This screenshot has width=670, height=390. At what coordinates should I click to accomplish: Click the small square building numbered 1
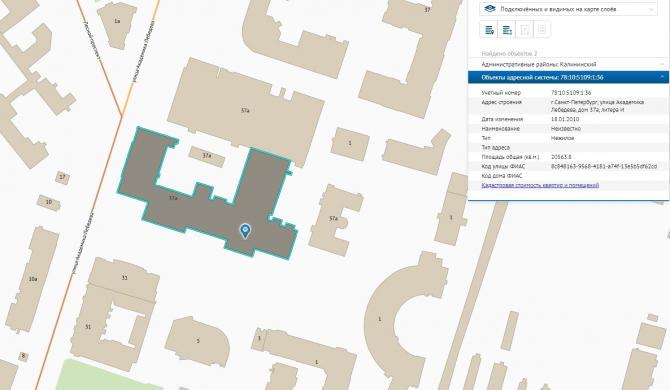[x=350, y=144]
